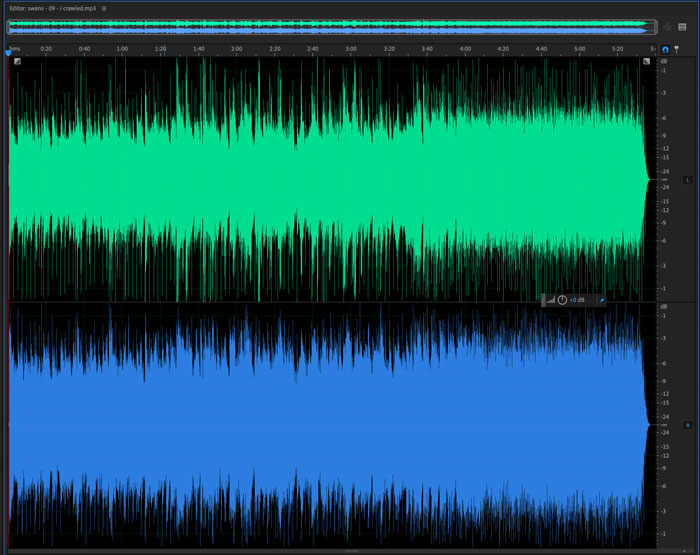Click the 5:00 mark on the time ruler

coord(579,49)
